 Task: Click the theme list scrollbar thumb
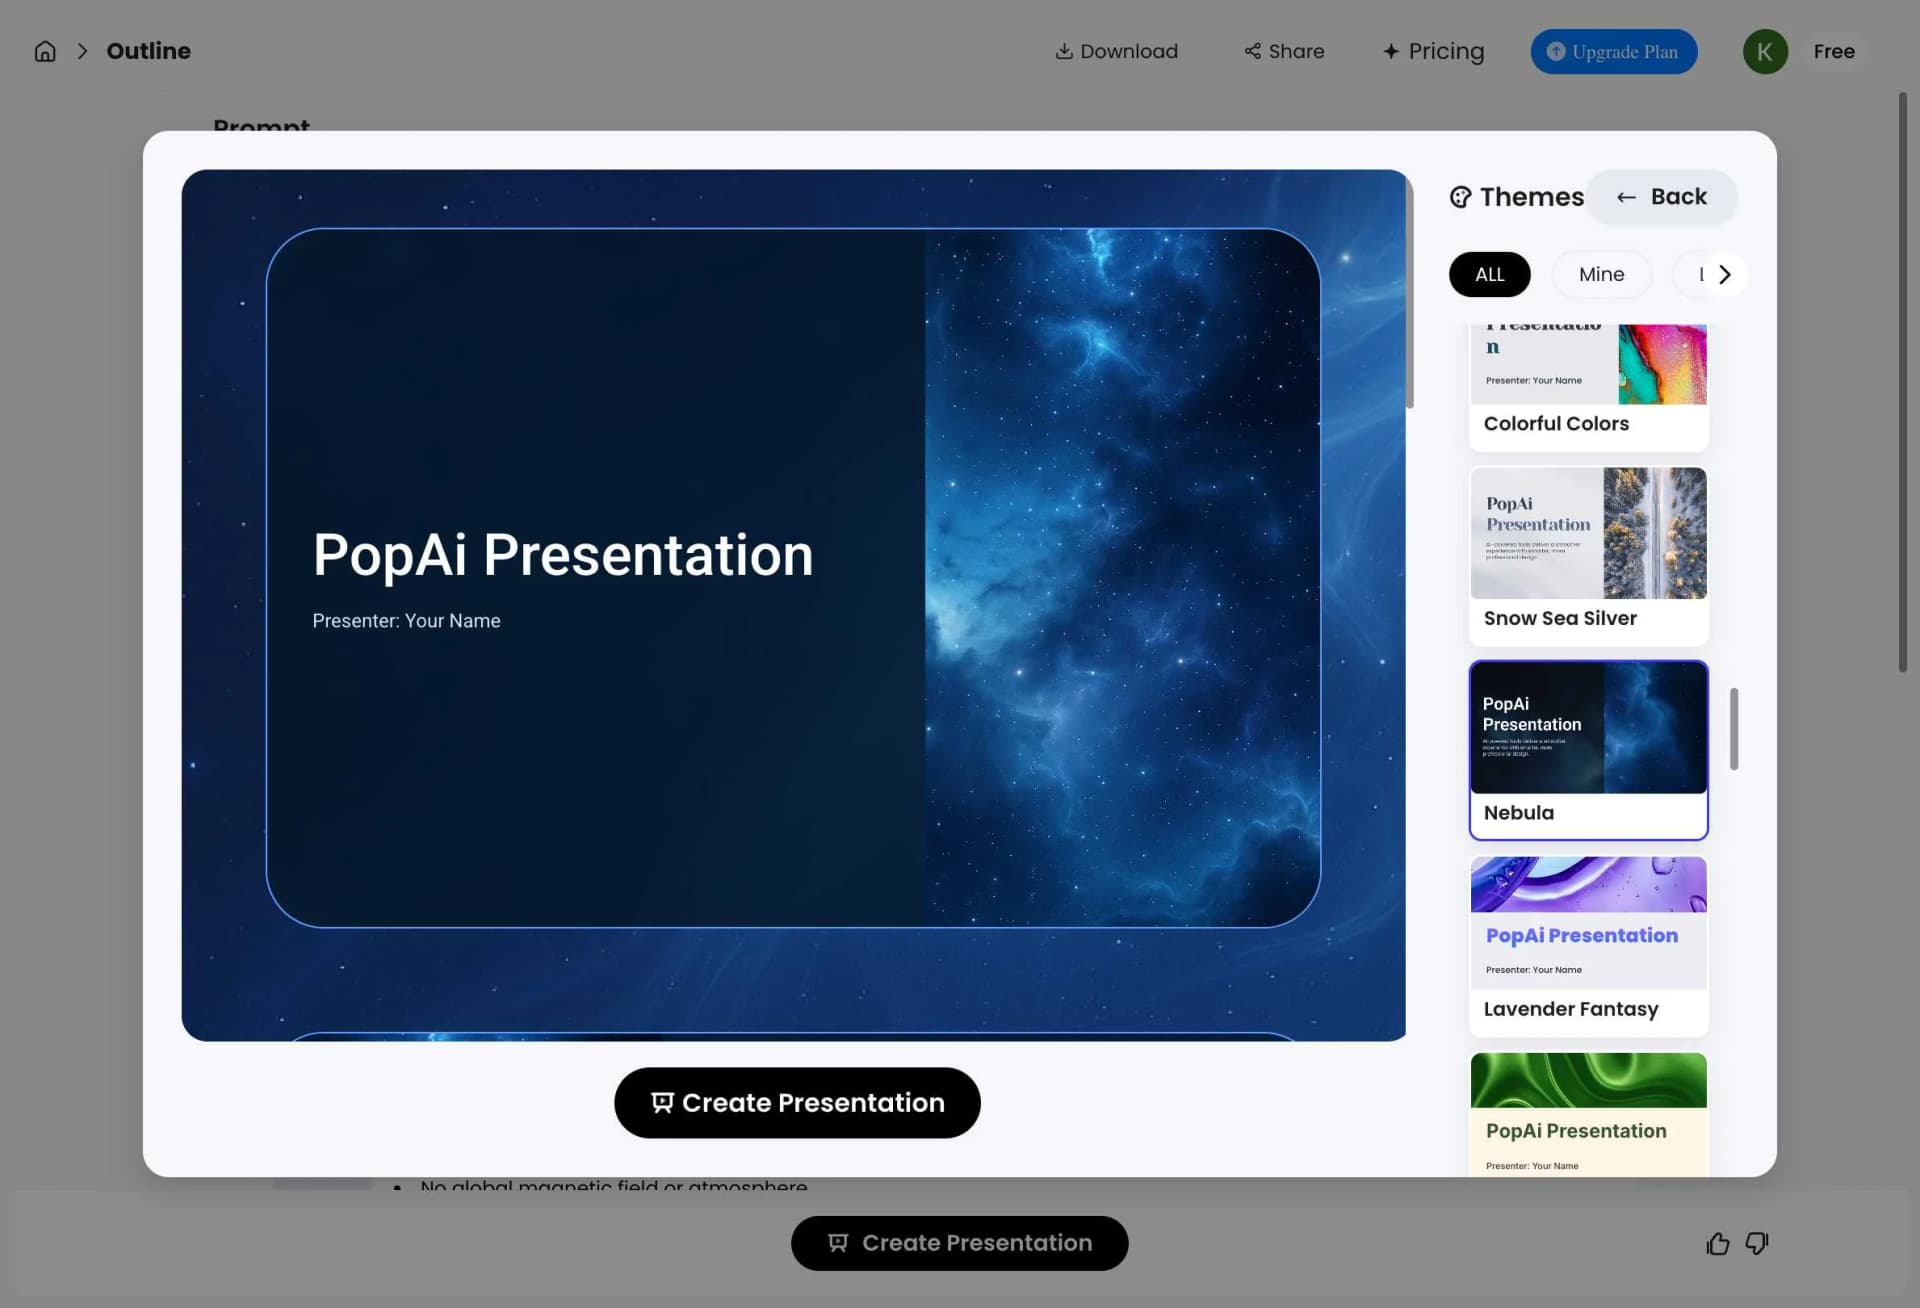[1734, 729]
